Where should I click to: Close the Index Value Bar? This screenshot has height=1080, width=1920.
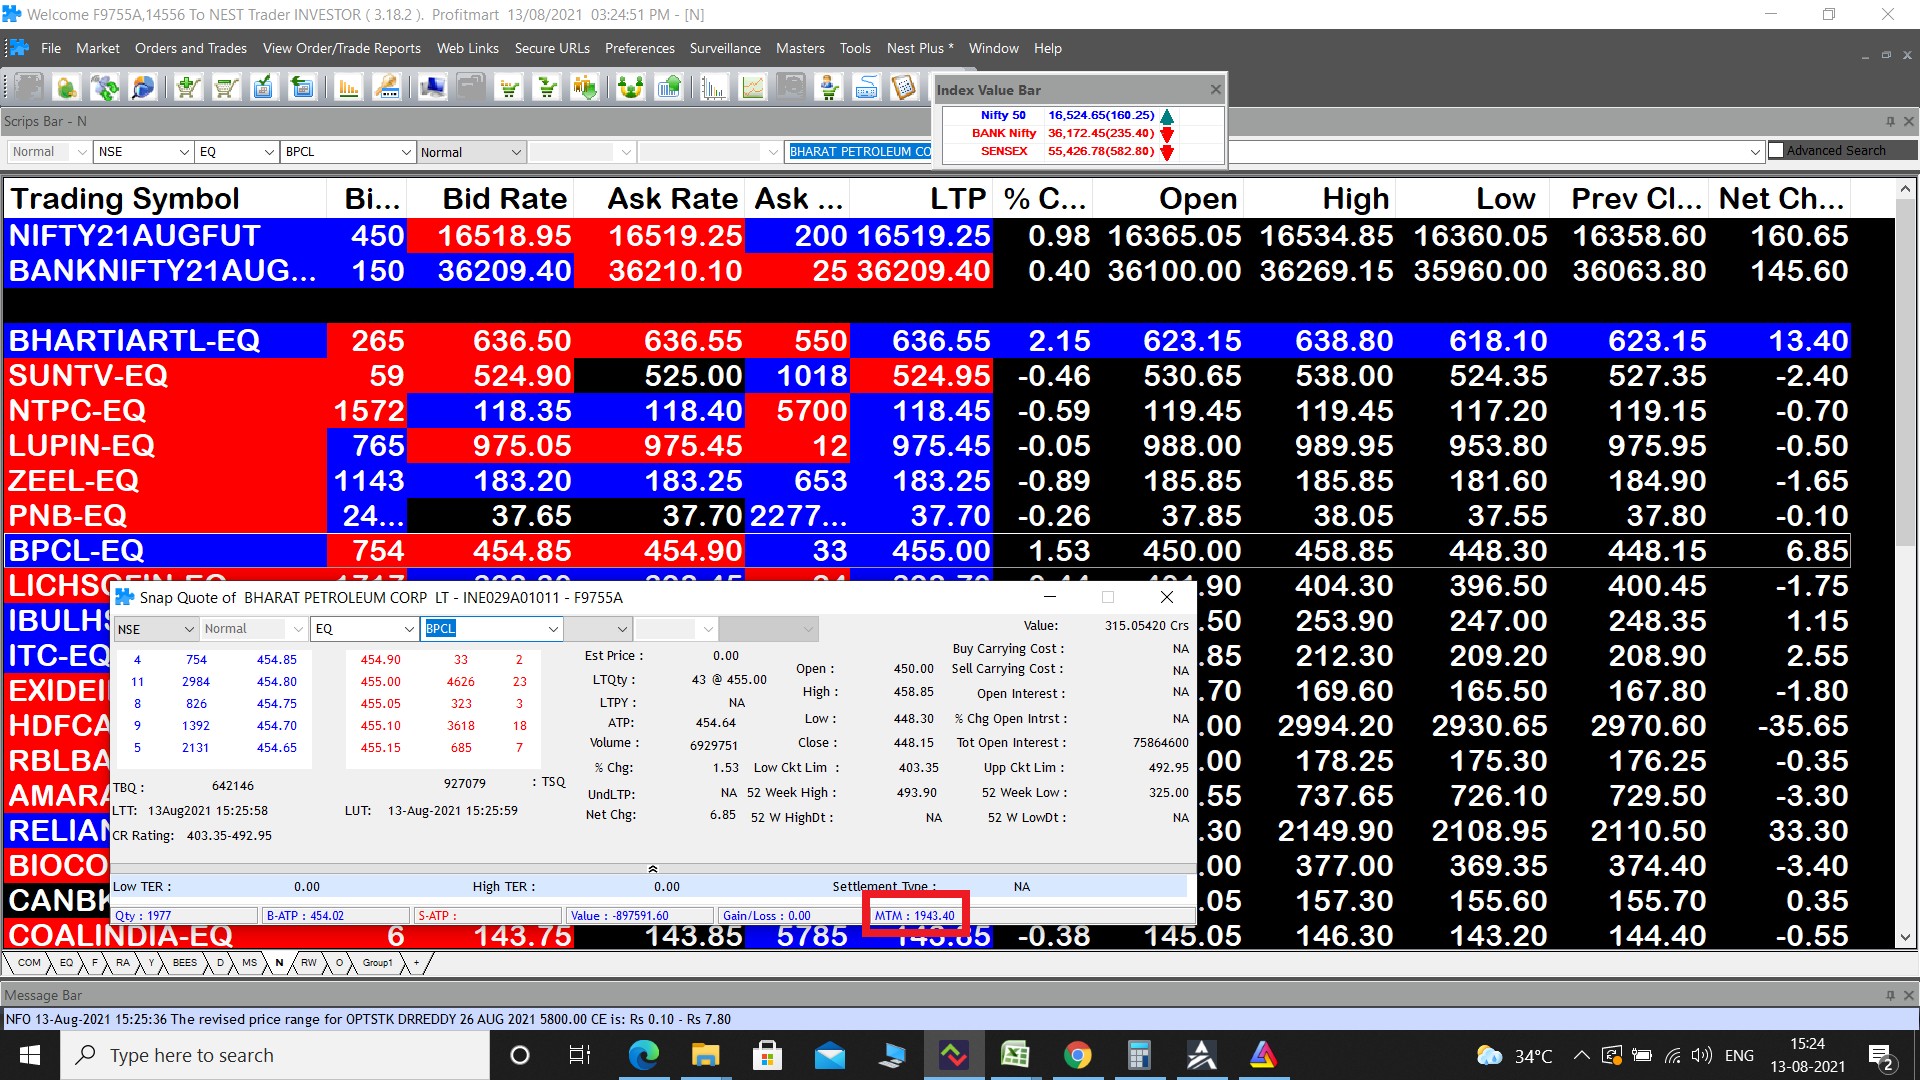pos(1215,90)
